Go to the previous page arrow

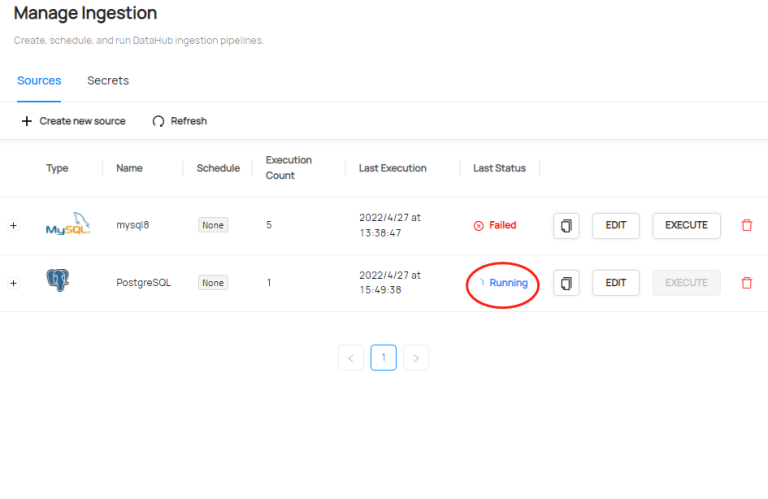click(351, 358)
